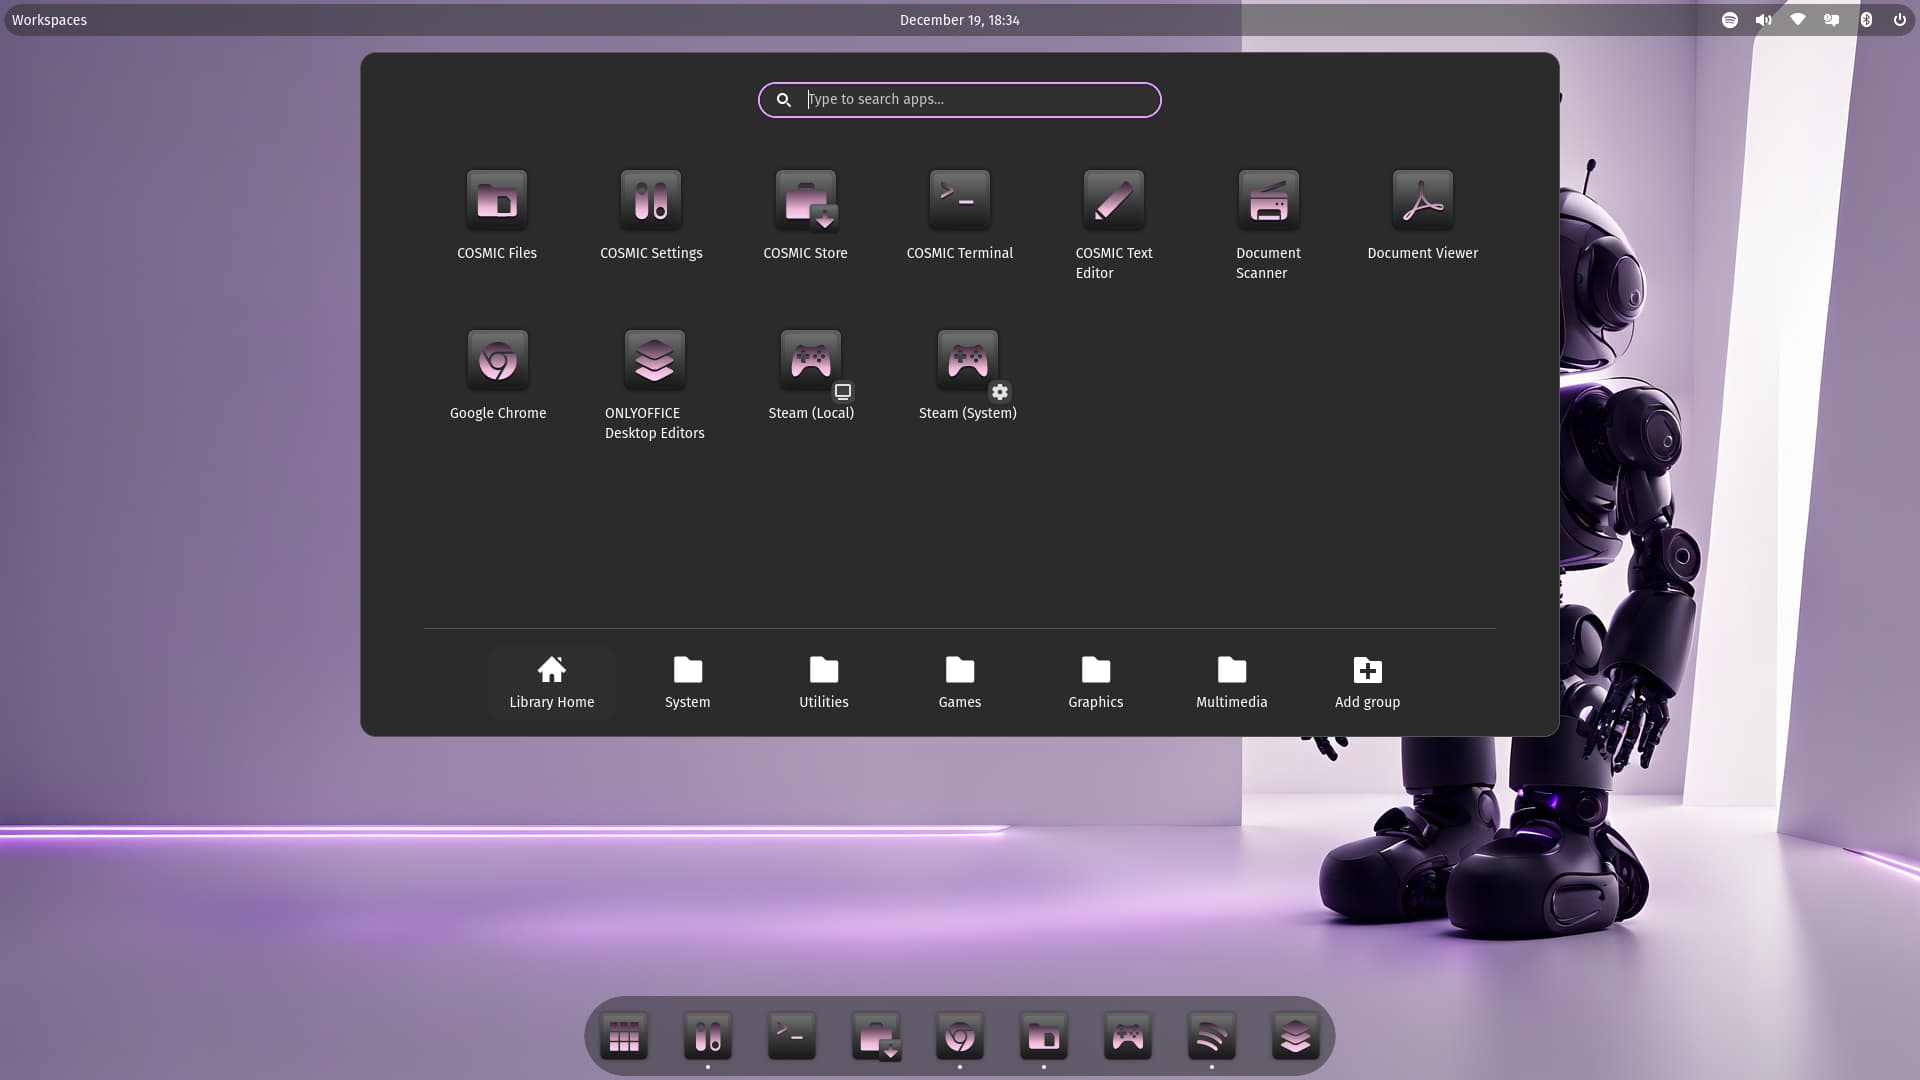Open the Graphics app group
Screen dimensions: 1920x1080
[x=1096, y=683]
